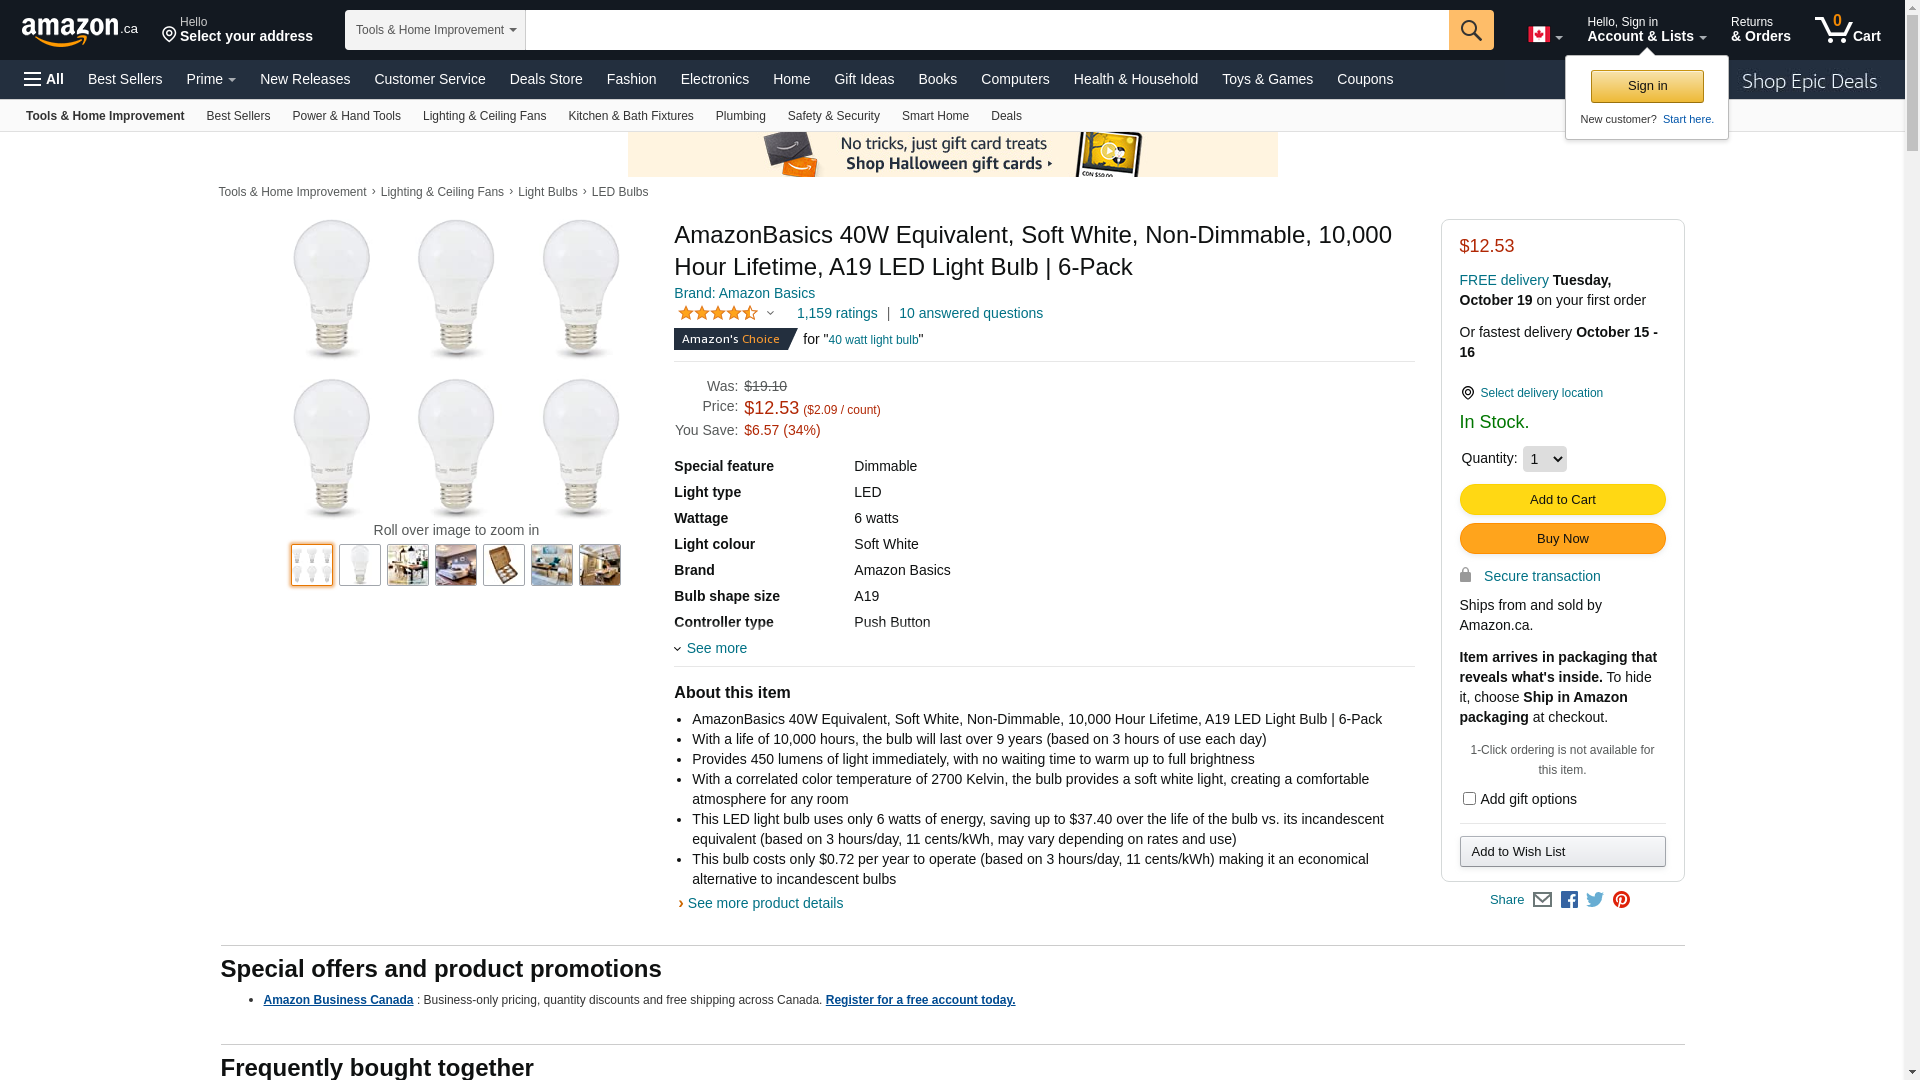
Task: Select the single bulb thumbnail image
Action: 360,565
